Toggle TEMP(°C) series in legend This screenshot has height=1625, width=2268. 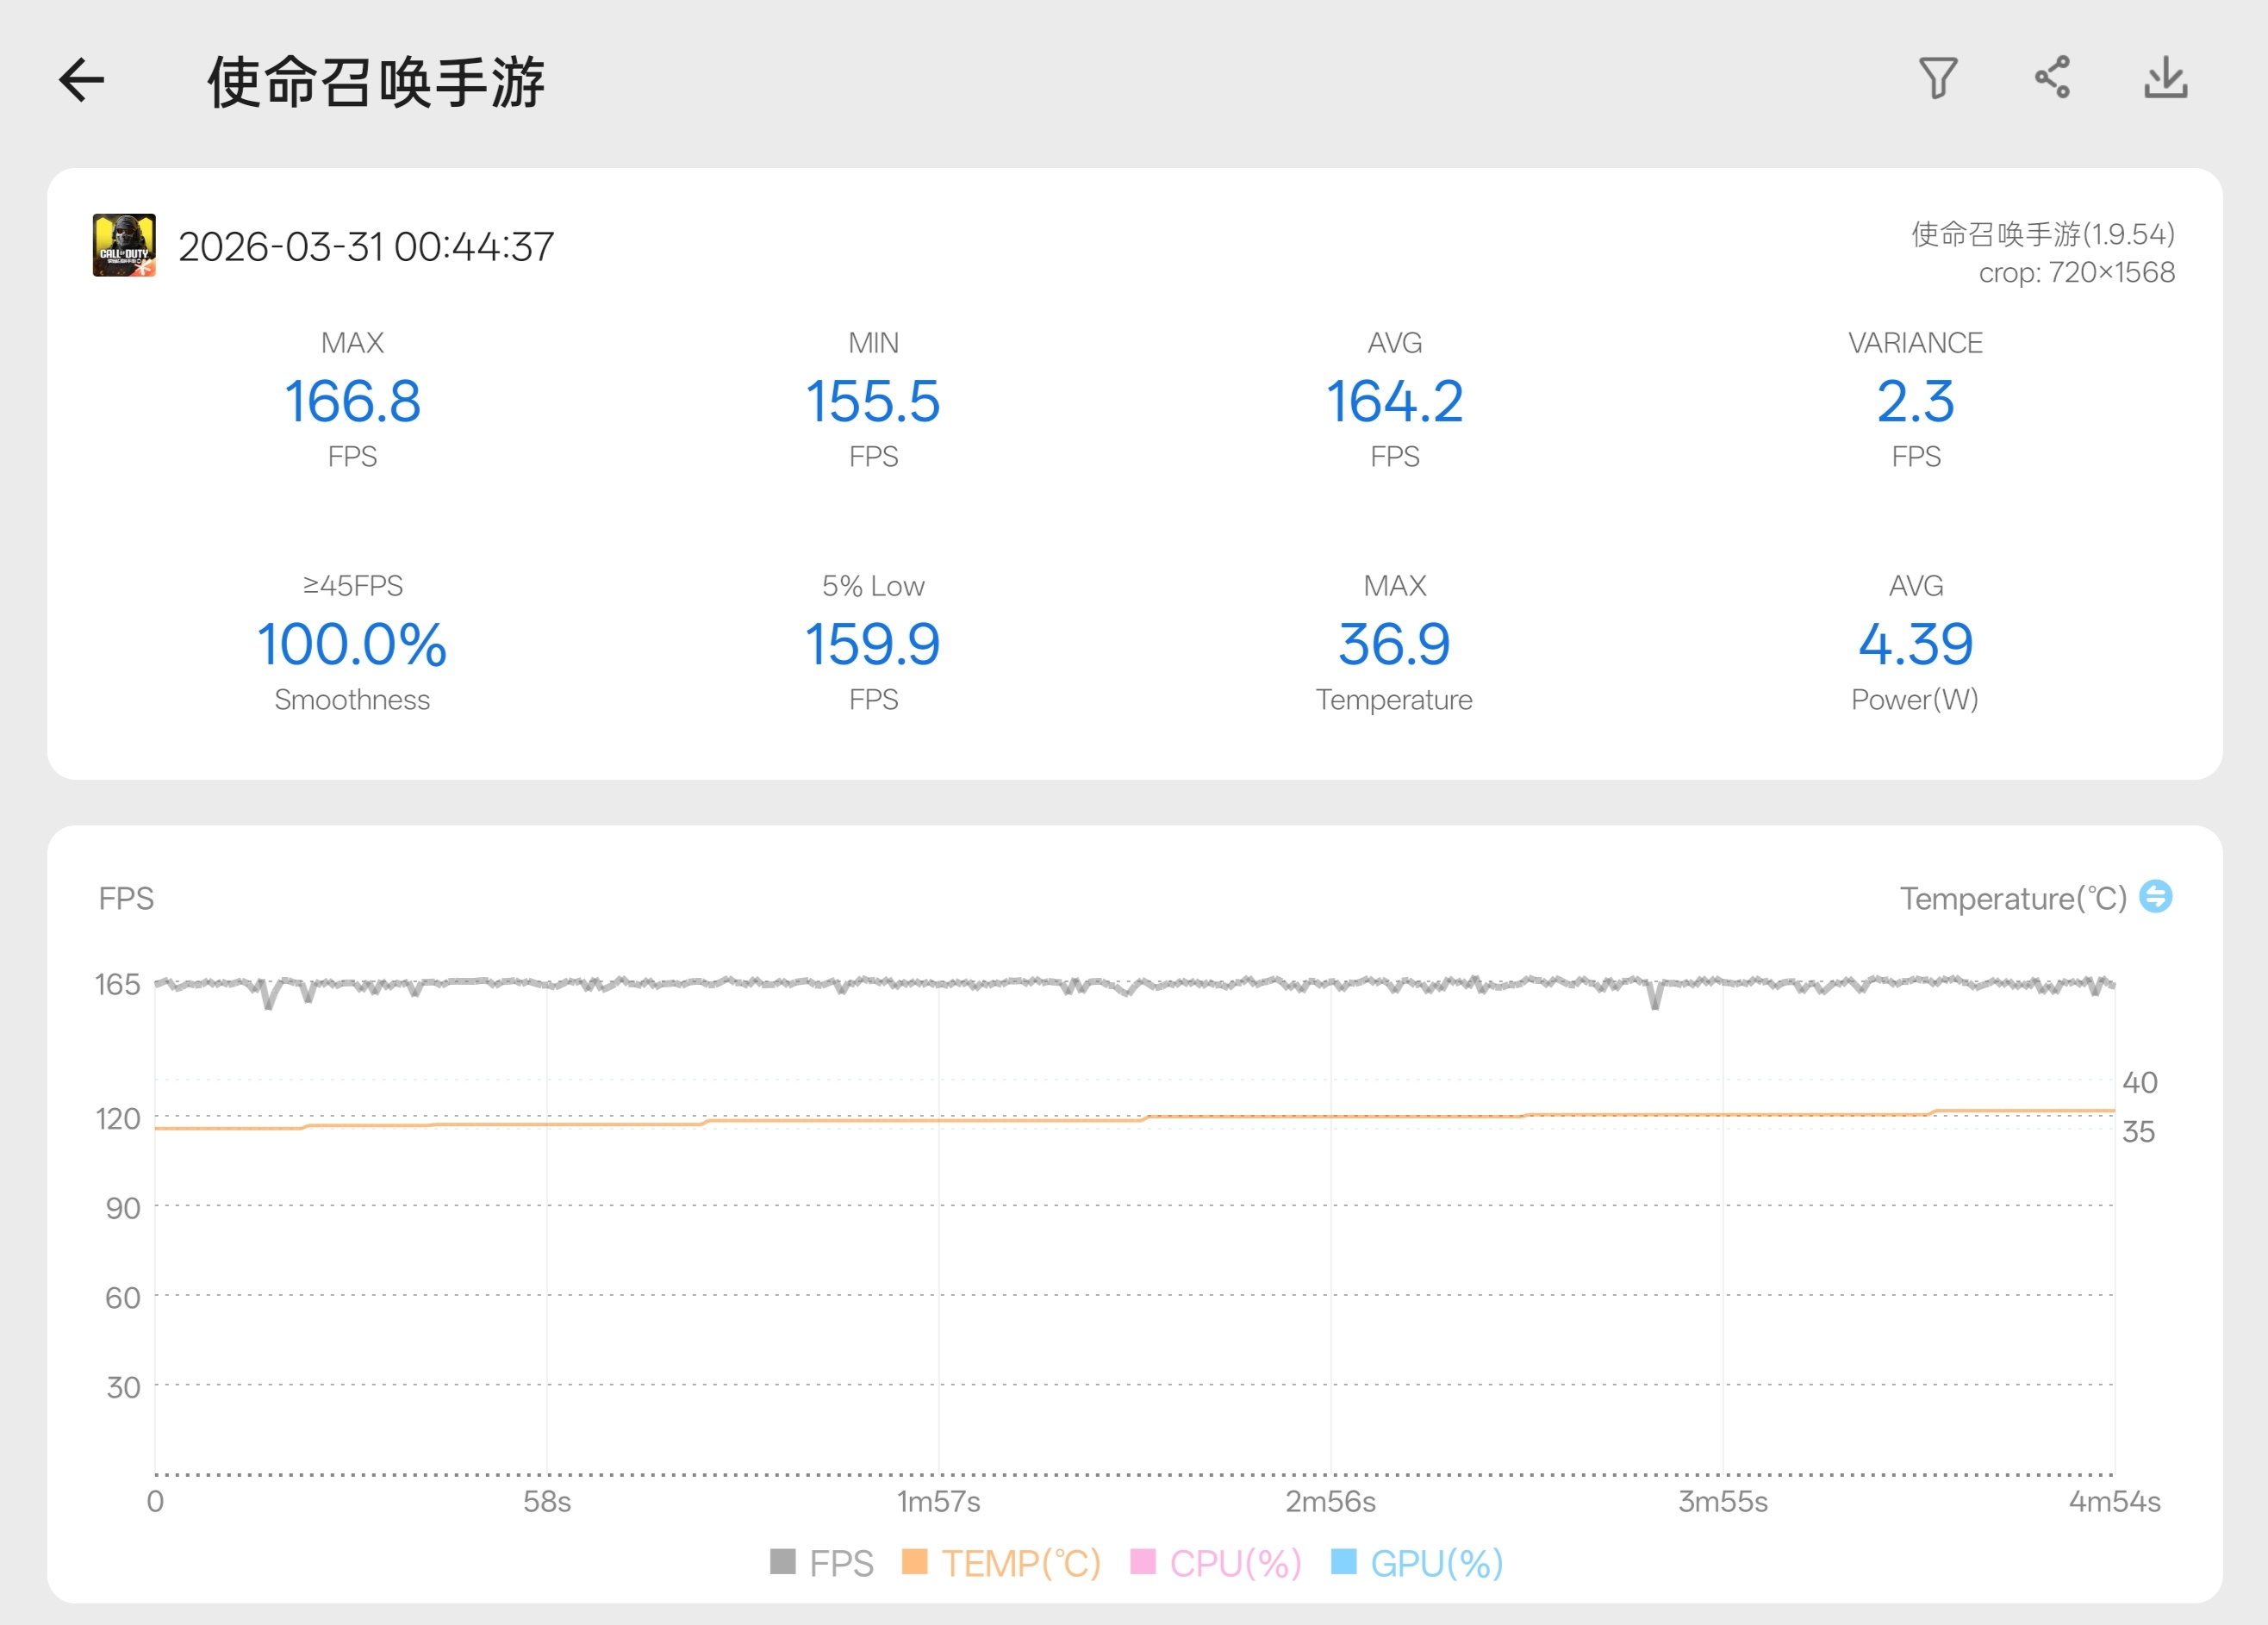1020,1563
